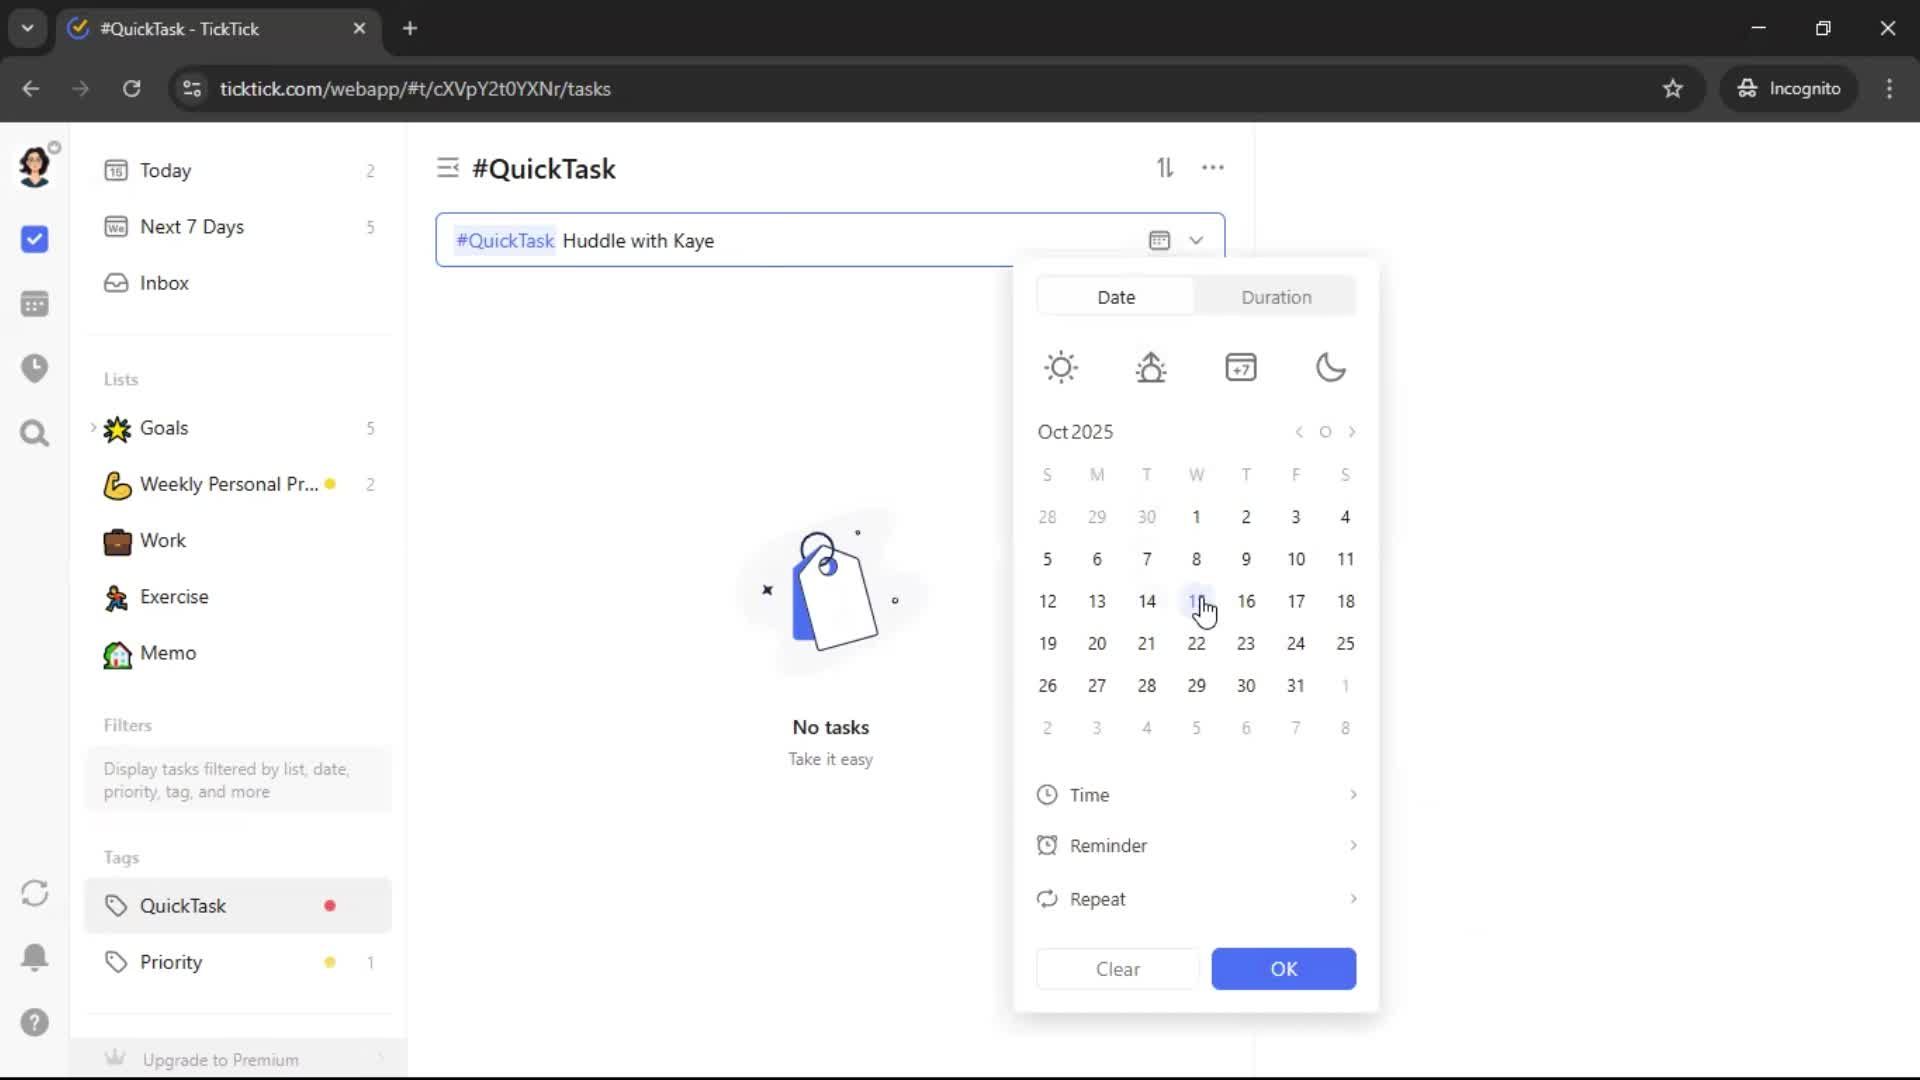Viewport: 1920px width, 1080px height.
Task: Expand the Goals list in sidebar
Action: (94, 428)
